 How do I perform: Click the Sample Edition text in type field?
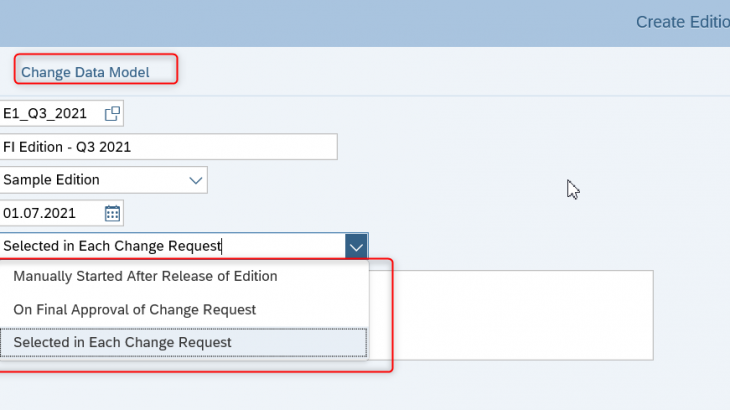52,180
